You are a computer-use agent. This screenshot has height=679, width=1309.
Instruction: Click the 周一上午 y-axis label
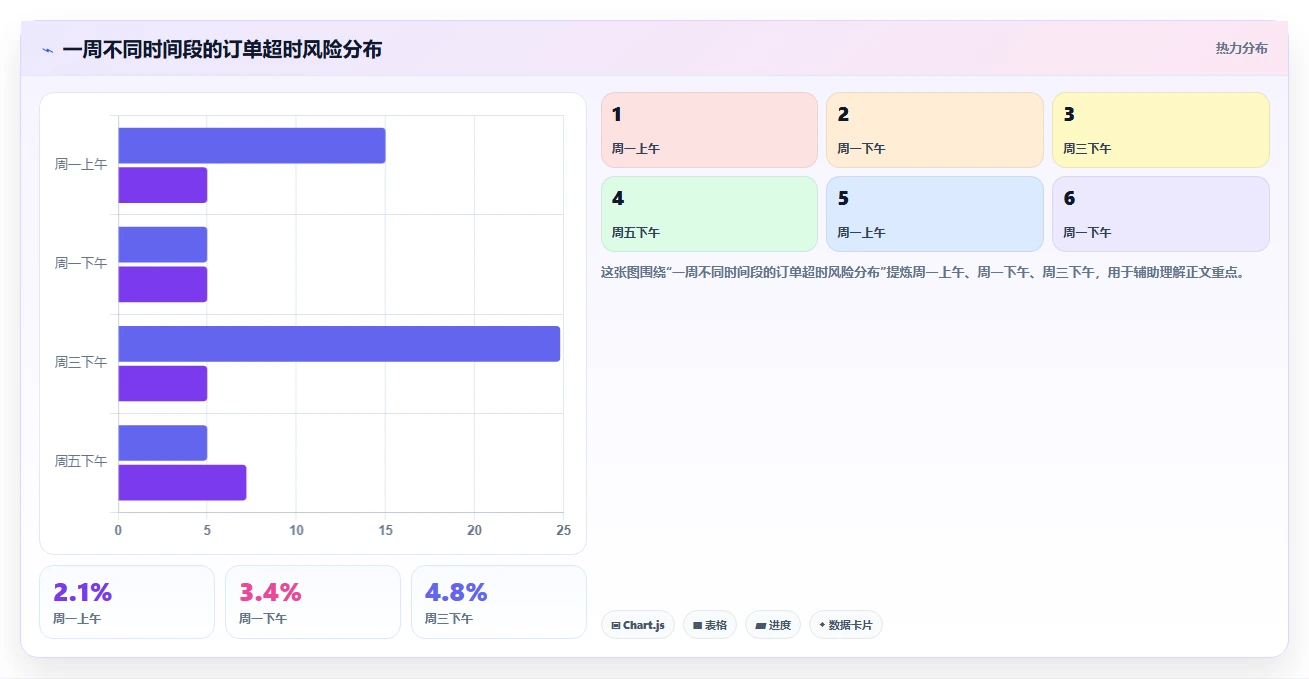(x=81, y=165)
